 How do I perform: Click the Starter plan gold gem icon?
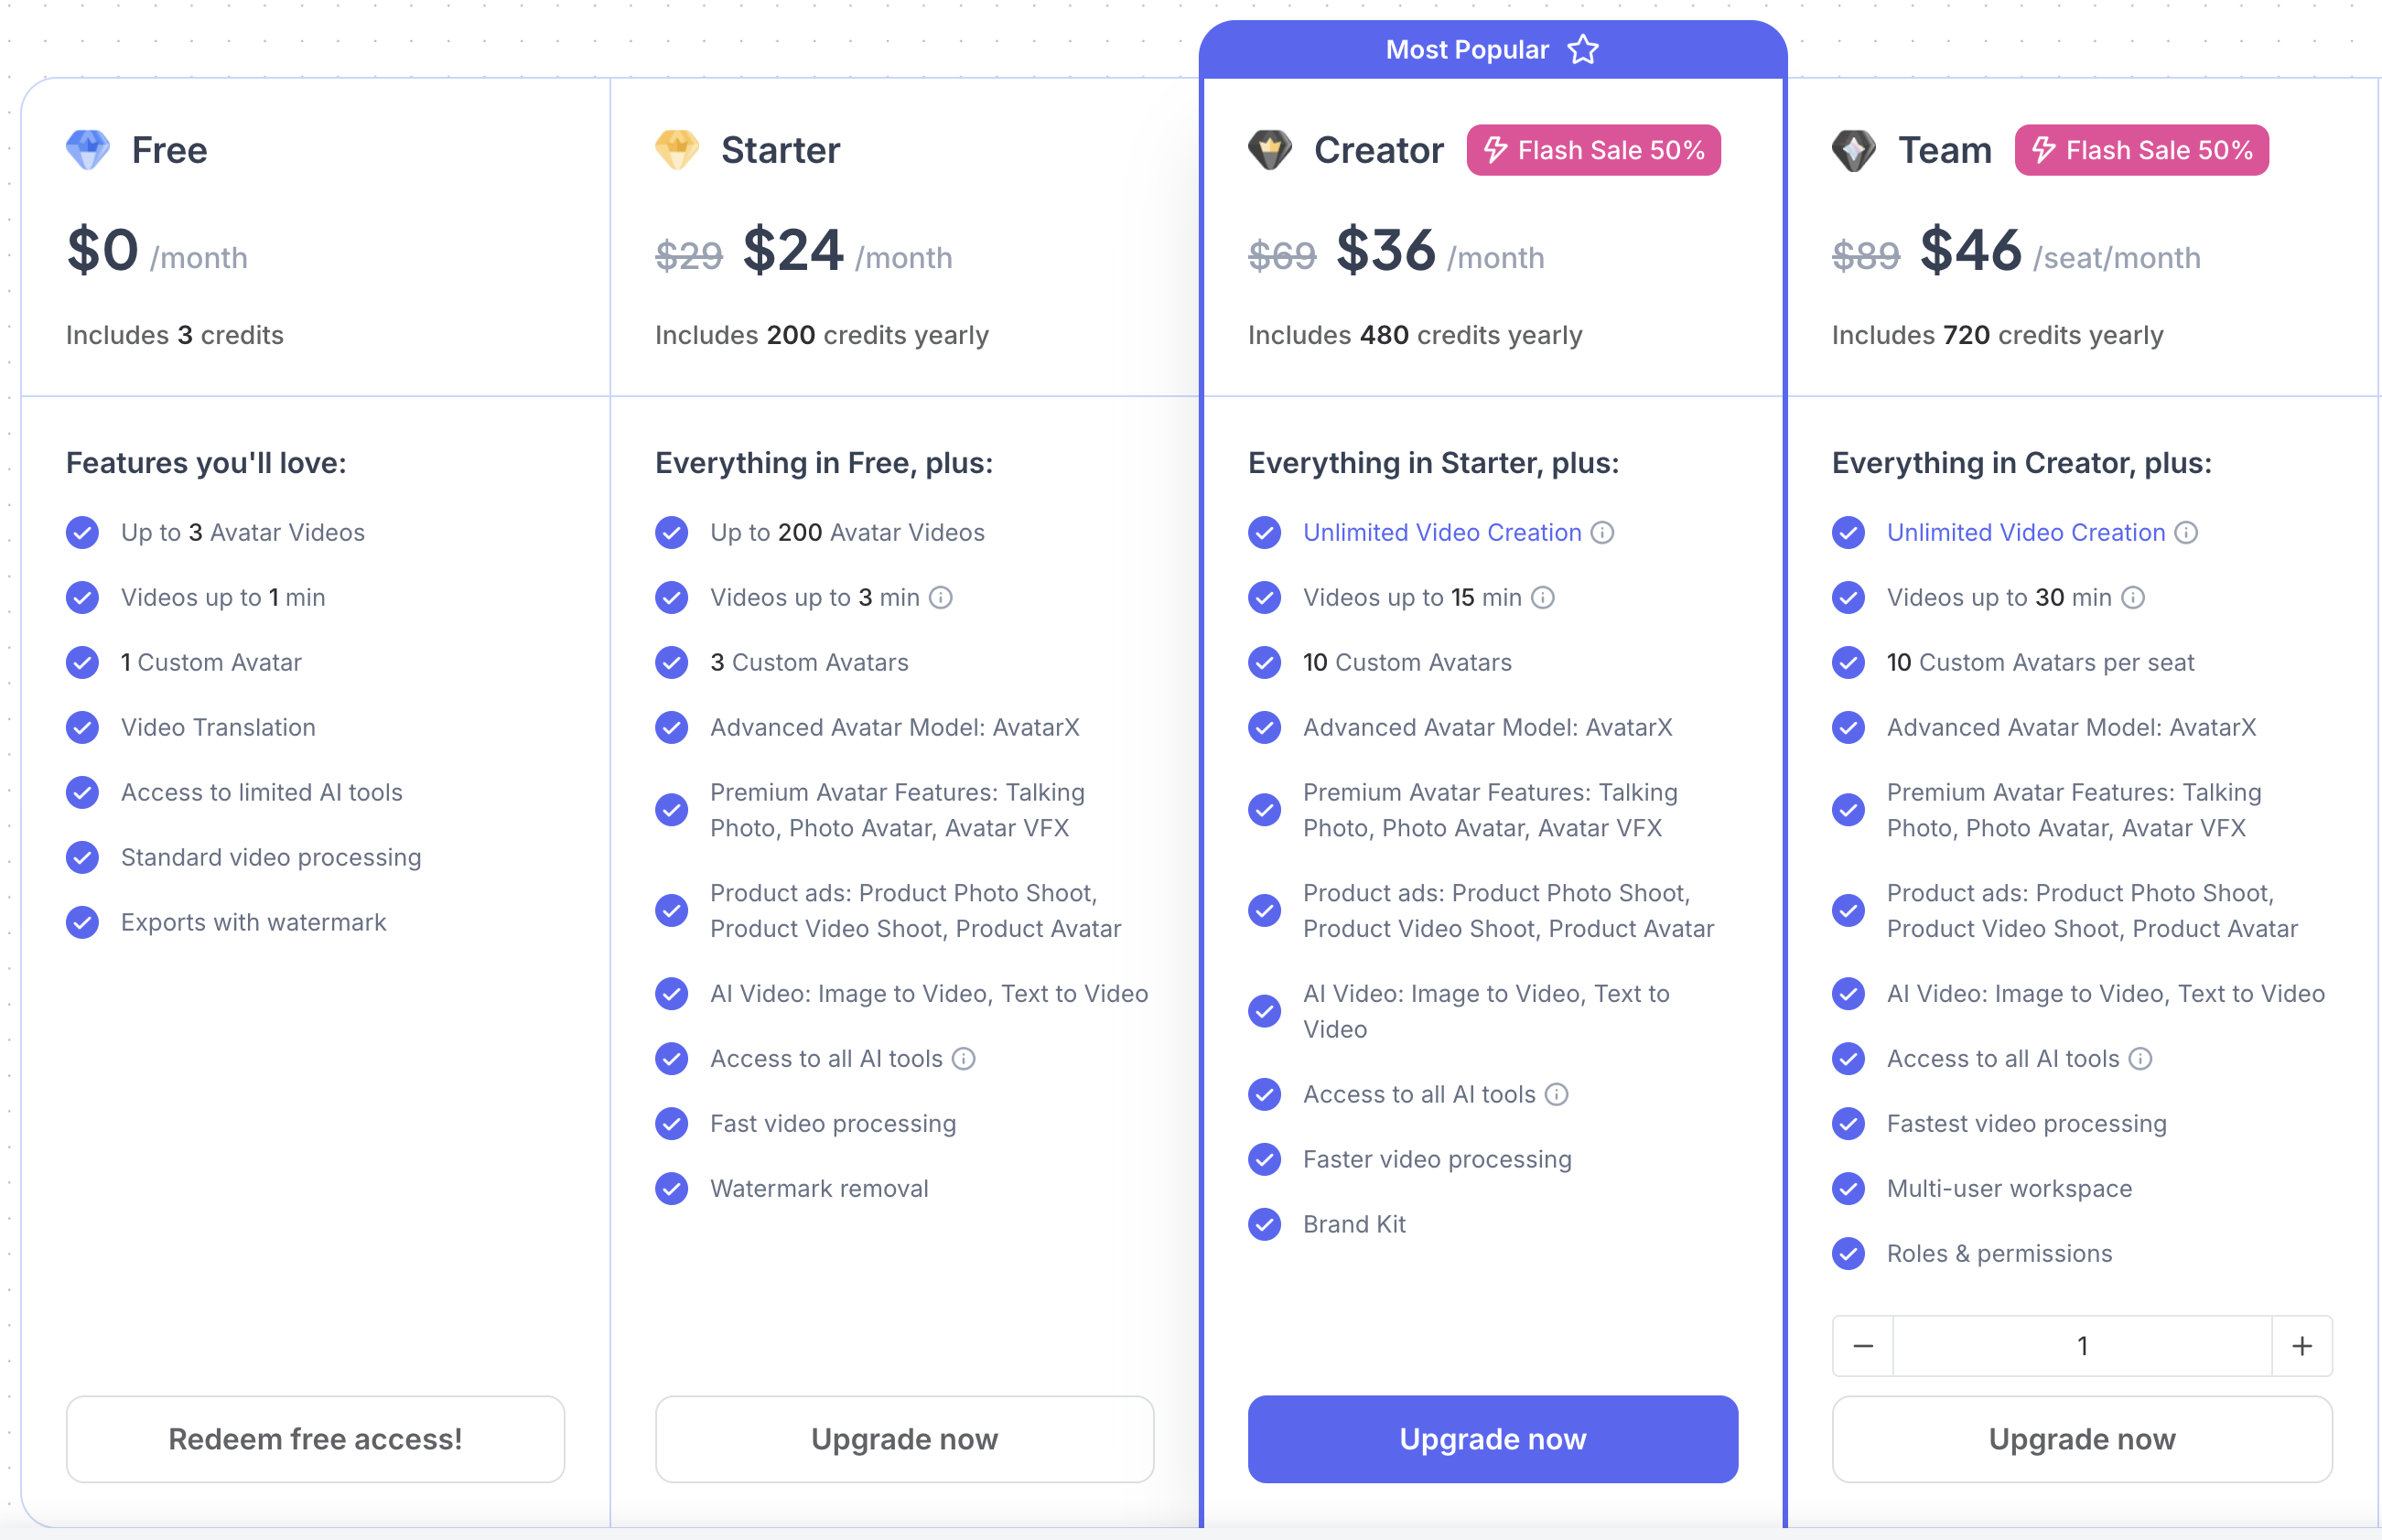coord(677,150)
